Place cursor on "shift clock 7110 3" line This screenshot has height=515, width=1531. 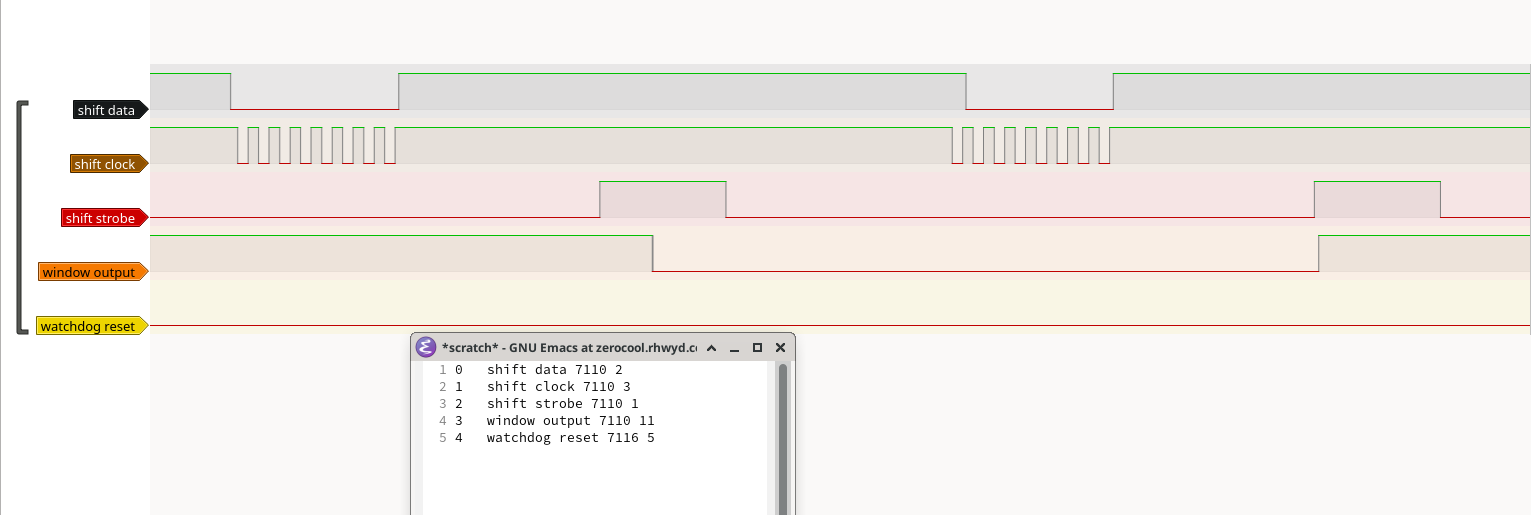[558, 387]
